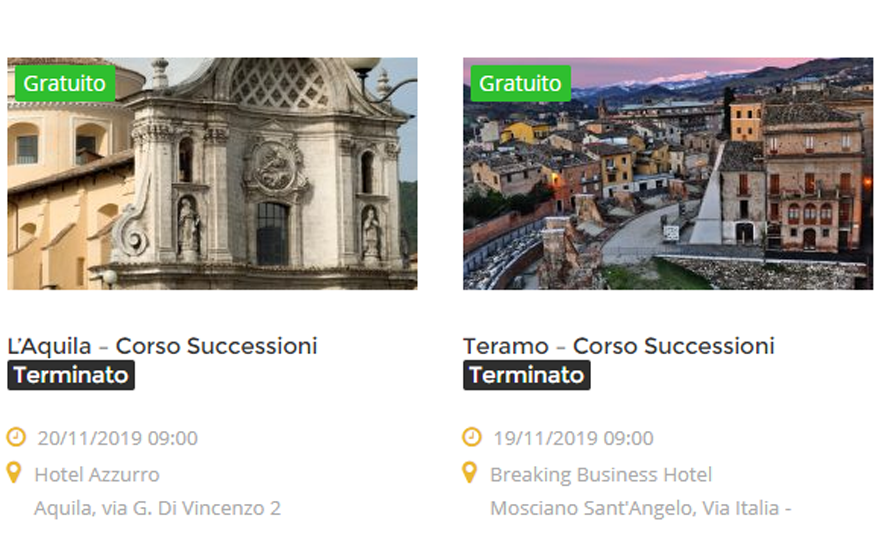The height and width of the screenshot is (548, 880).
Task: Click the Gratuito badge on the Teramo image
Action: [520, 83]
